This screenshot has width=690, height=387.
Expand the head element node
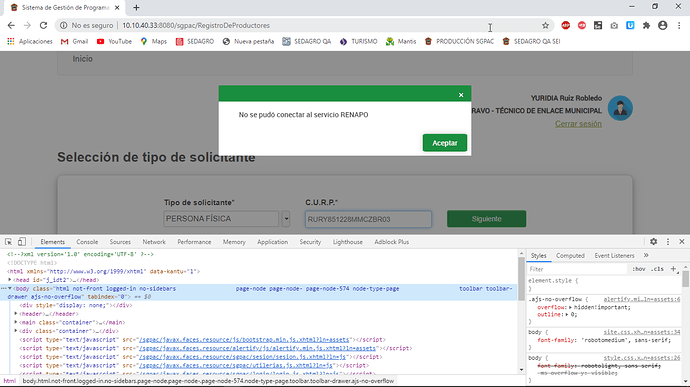pos(9,280)
